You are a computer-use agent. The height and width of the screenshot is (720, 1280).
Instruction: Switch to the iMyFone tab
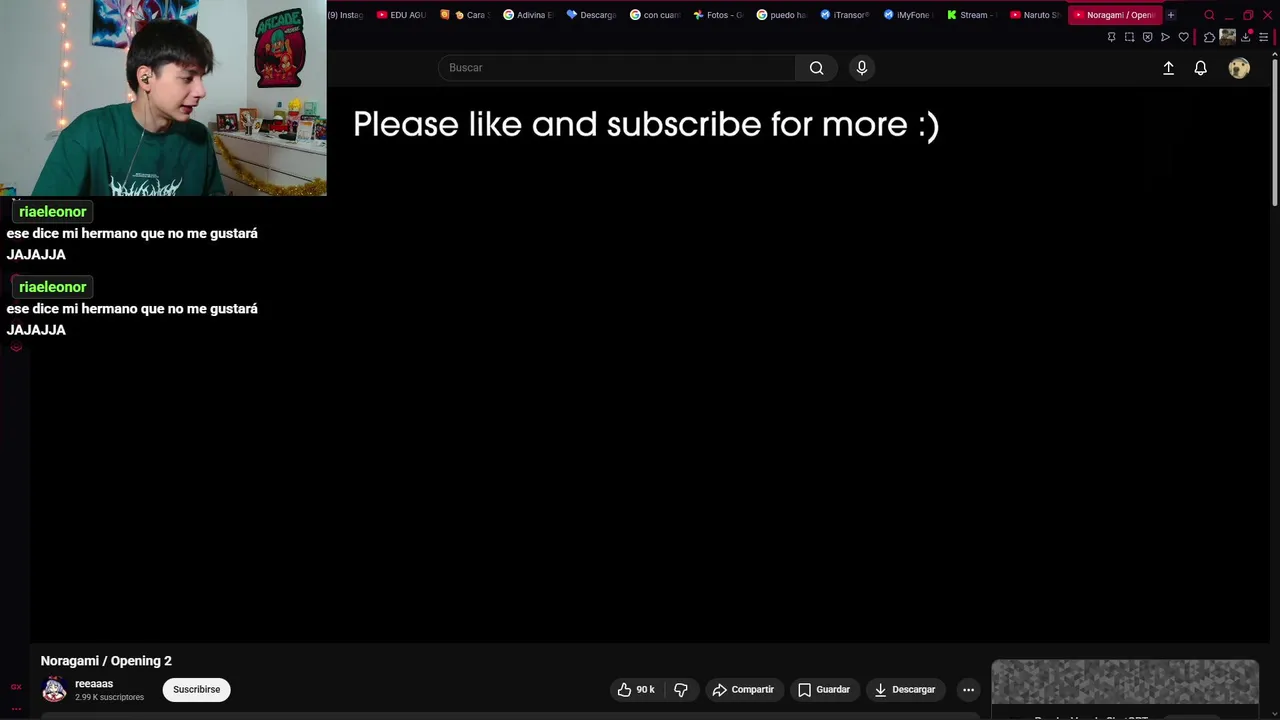pyautogui.click(x=907, y=15)
